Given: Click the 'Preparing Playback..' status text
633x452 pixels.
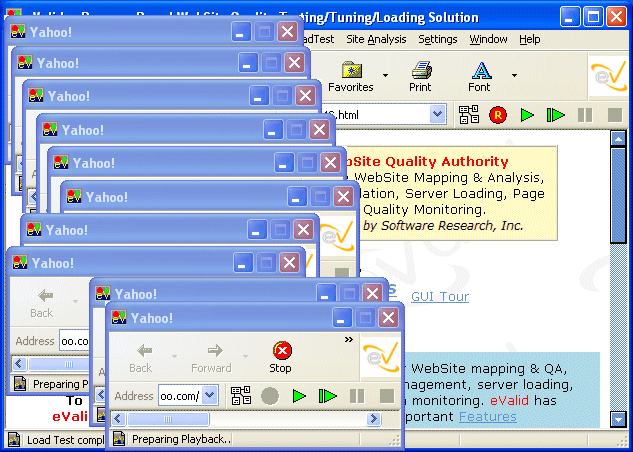Looking at the screenshot, I should [x=182, y=439].
